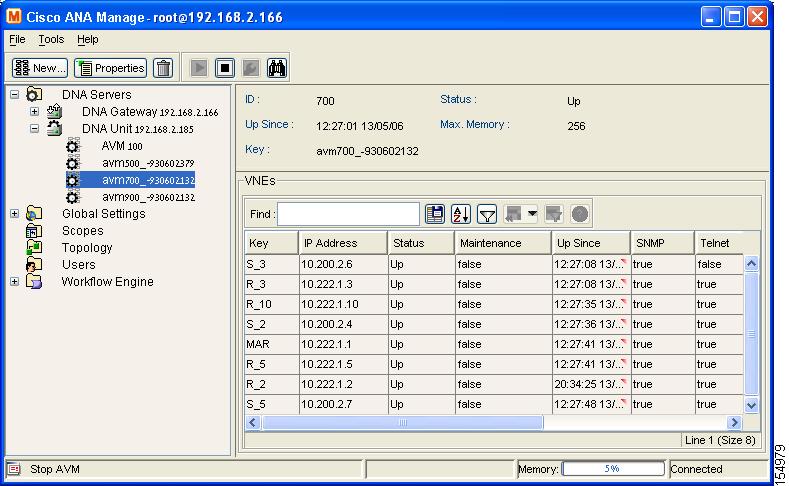
Task: Select avm900_-930602132 in the tree
Action: coord(148,197)
